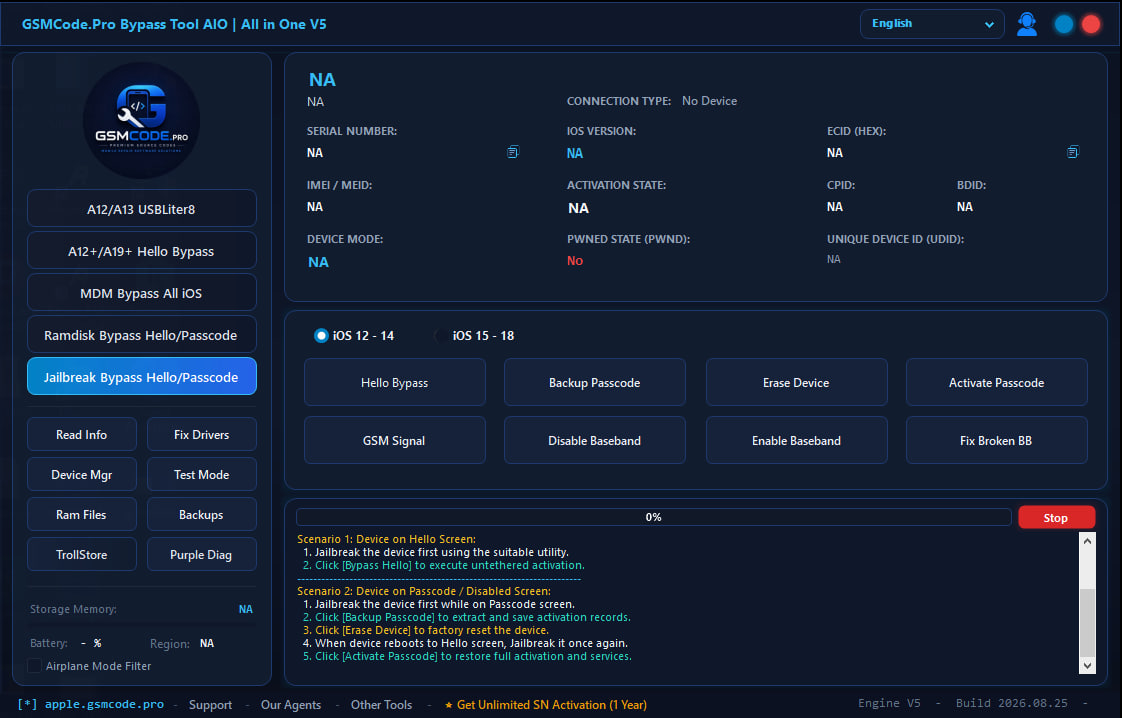
Task: Click the log scrollbar thumb
Action: tap(1087, 622)
